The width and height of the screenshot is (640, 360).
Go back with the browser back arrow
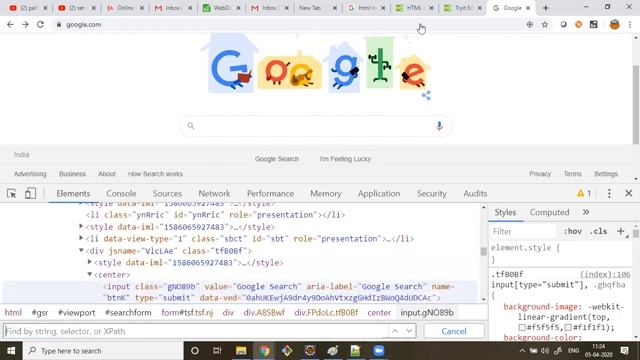click(x=10, y=24)
